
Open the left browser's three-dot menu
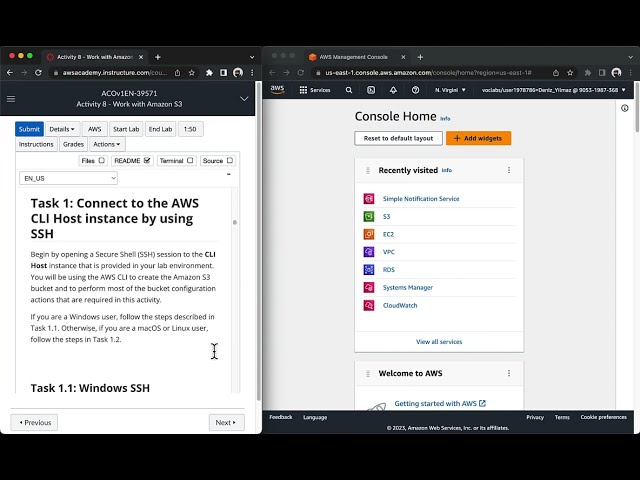[252, 73]
